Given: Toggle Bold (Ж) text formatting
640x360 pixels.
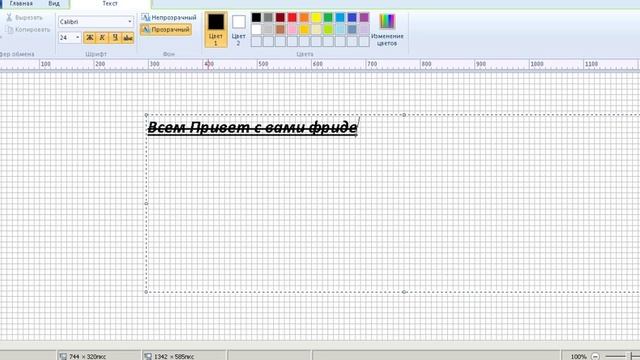Looking at the screenshot, I should point(89,38).
